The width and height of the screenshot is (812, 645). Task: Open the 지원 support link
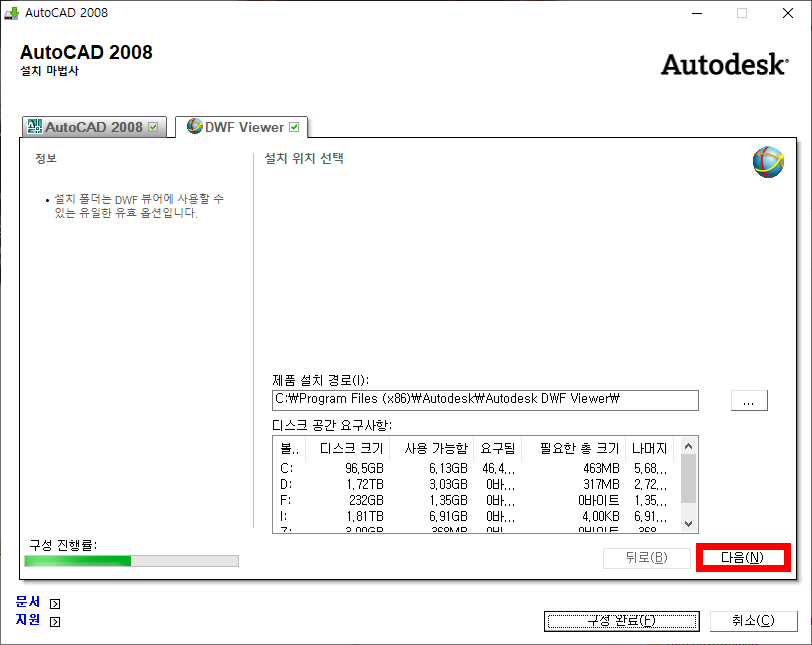coord(27,619)
